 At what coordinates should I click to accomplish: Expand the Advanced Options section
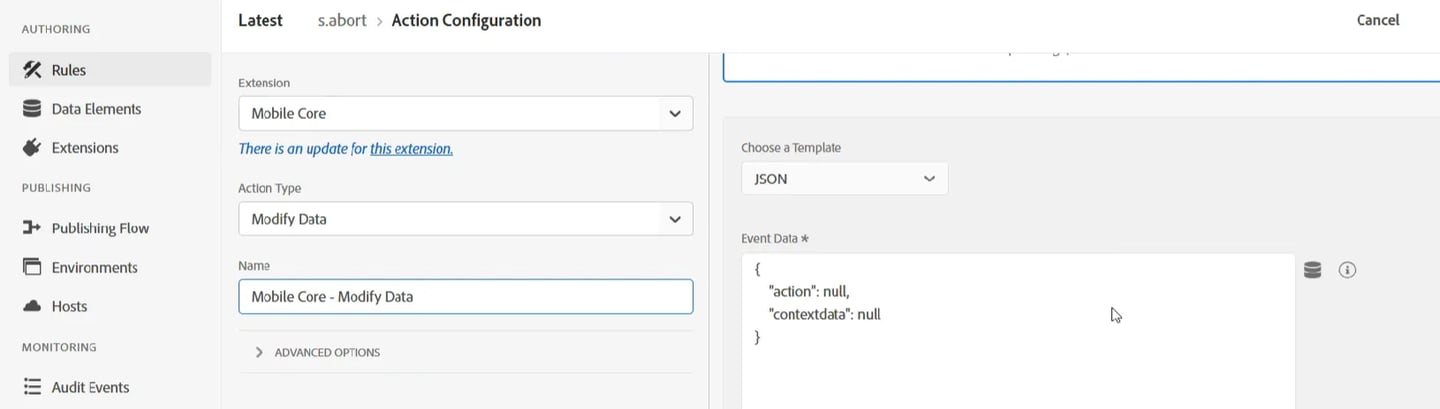tap(318, 352)
